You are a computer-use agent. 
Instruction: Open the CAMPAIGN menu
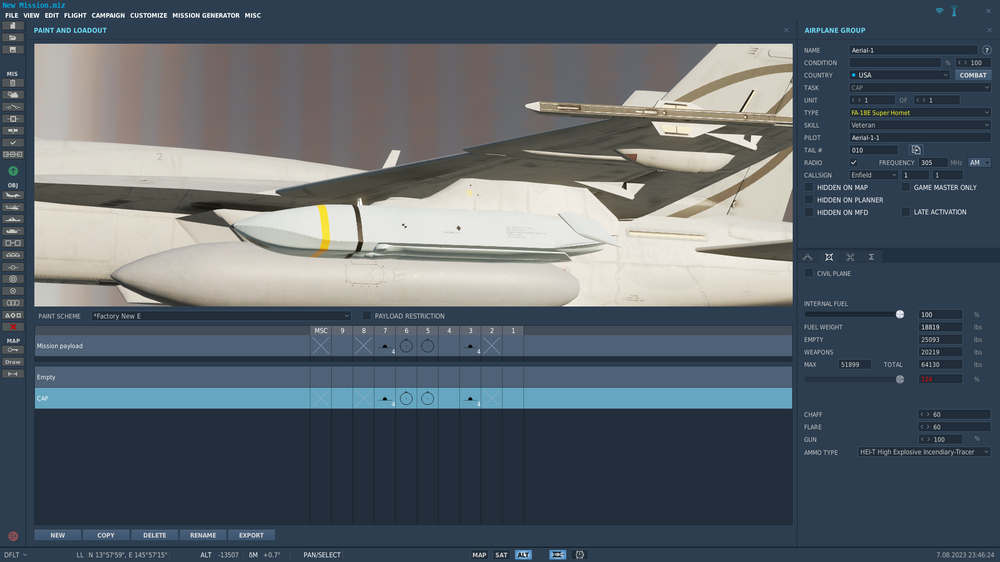pos(108,15)
